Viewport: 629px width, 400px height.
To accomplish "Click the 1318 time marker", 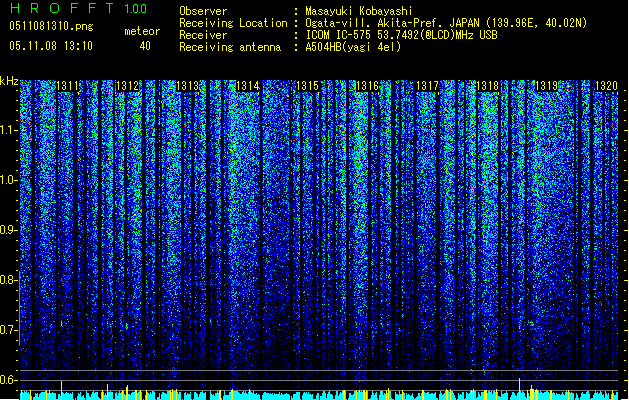I will [487, 86].
